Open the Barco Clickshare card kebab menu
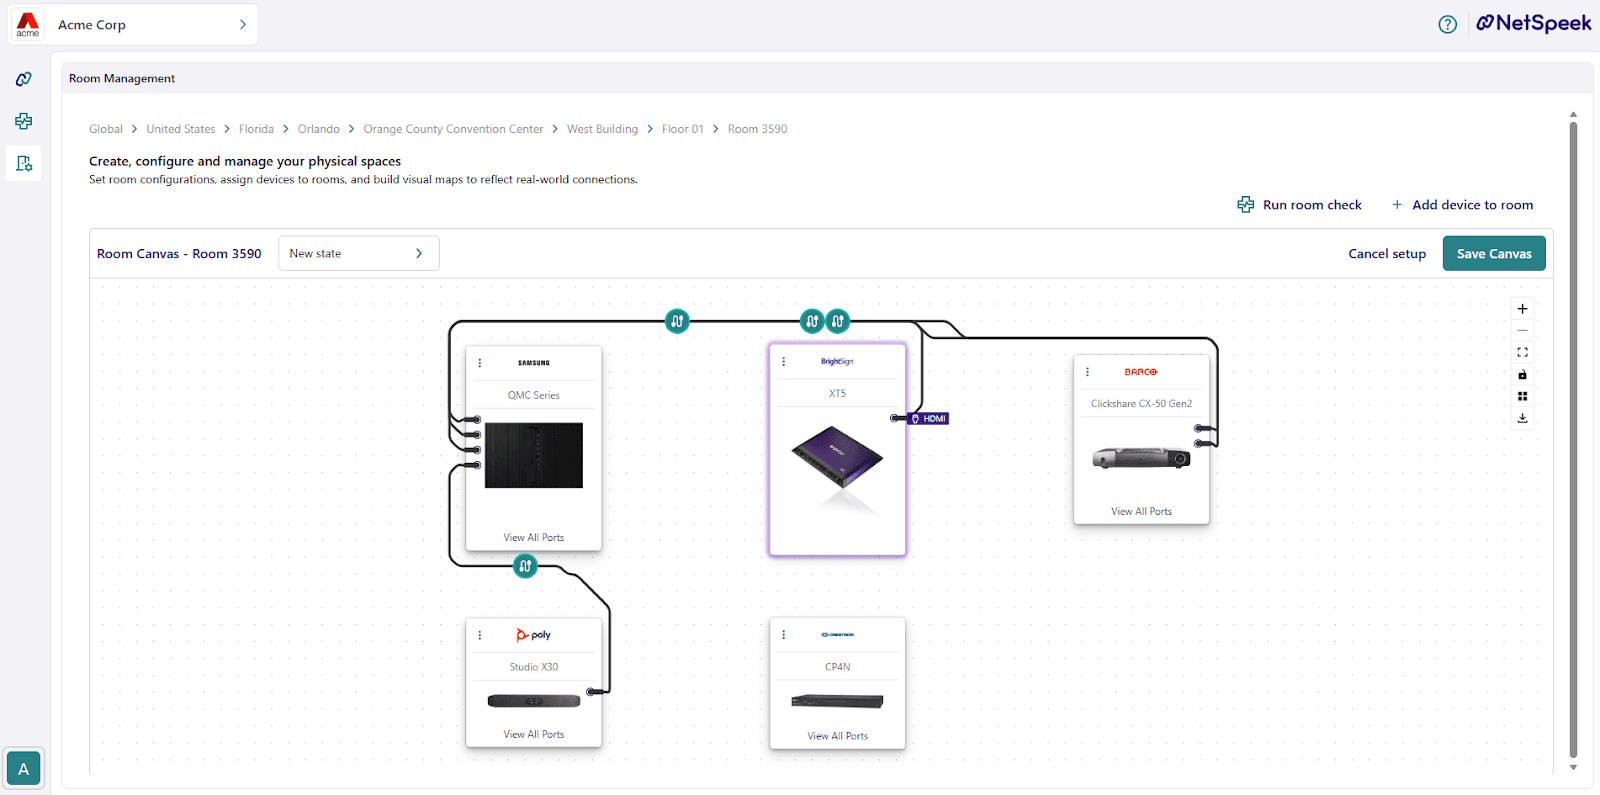Image resolution: width=1600 pixels, height=795 pixels. (x=1087, y=372)
